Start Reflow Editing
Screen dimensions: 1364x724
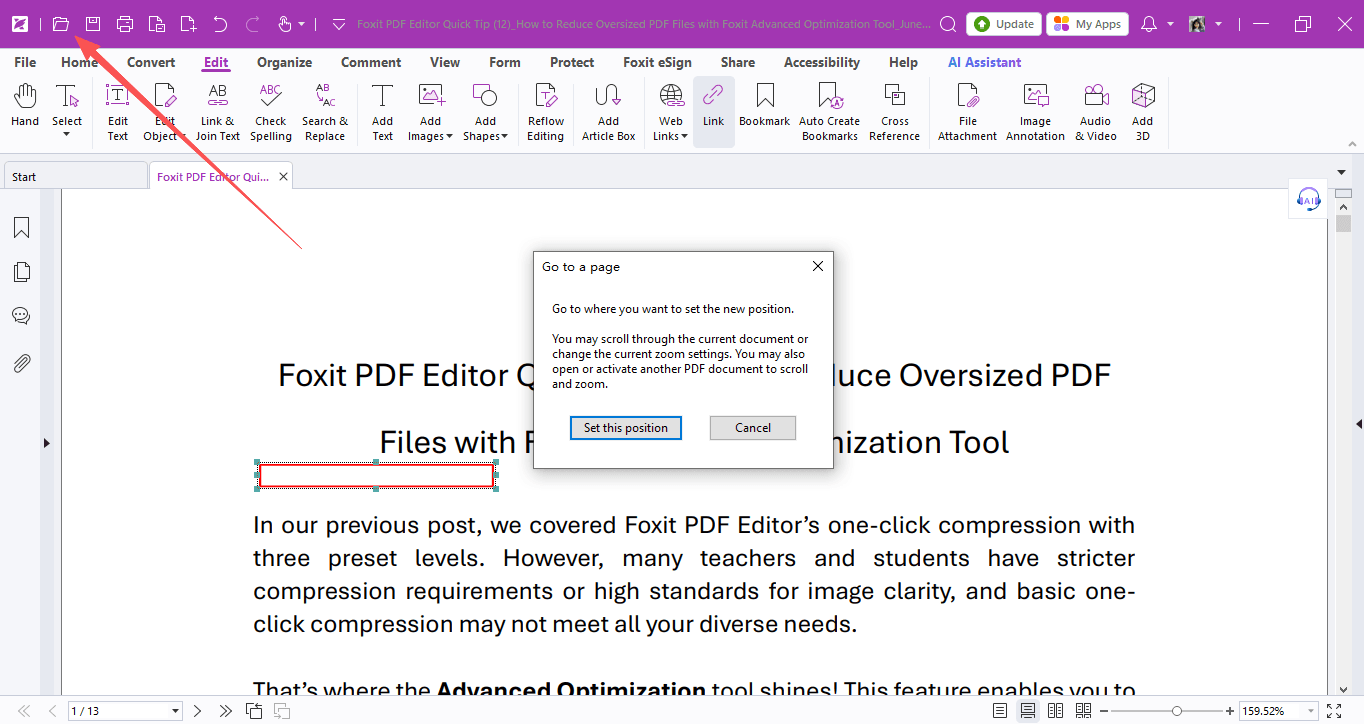(x=546, y=112)
